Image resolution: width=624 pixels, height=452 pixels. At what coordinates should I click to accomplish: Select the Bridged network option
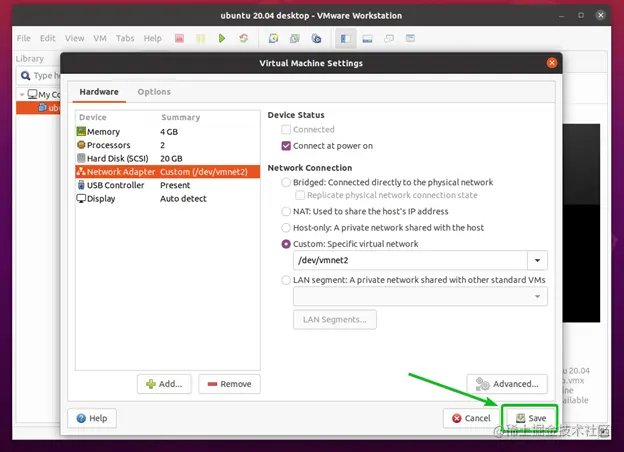(x=286, y=182)
